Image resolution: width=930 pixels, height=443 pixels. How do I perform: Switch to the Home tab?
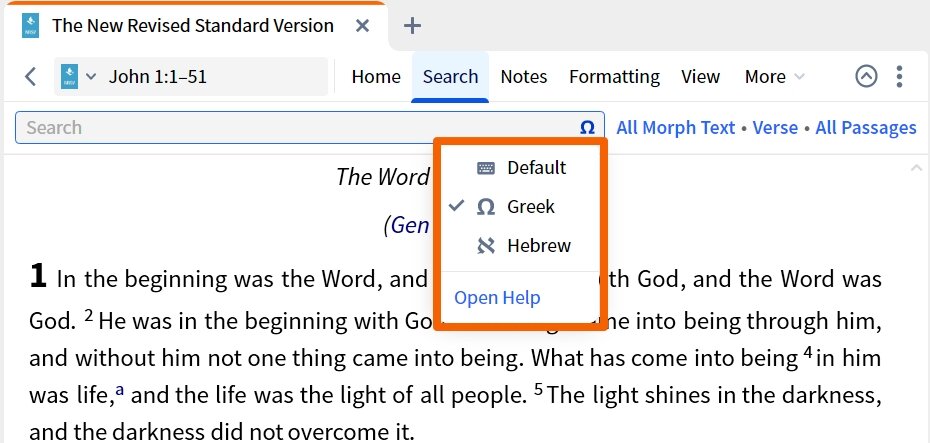click(376, 77)
